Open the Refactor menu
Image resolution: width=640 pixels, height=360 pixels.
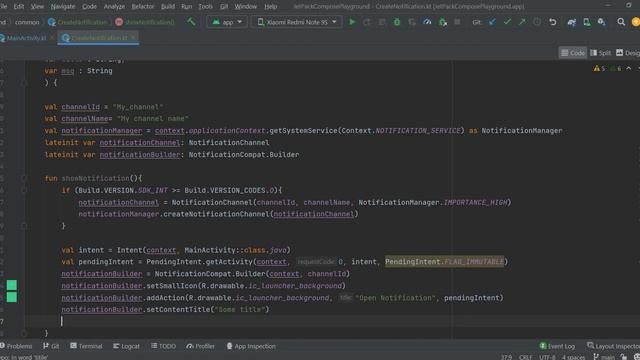click(x=143, y=7)
